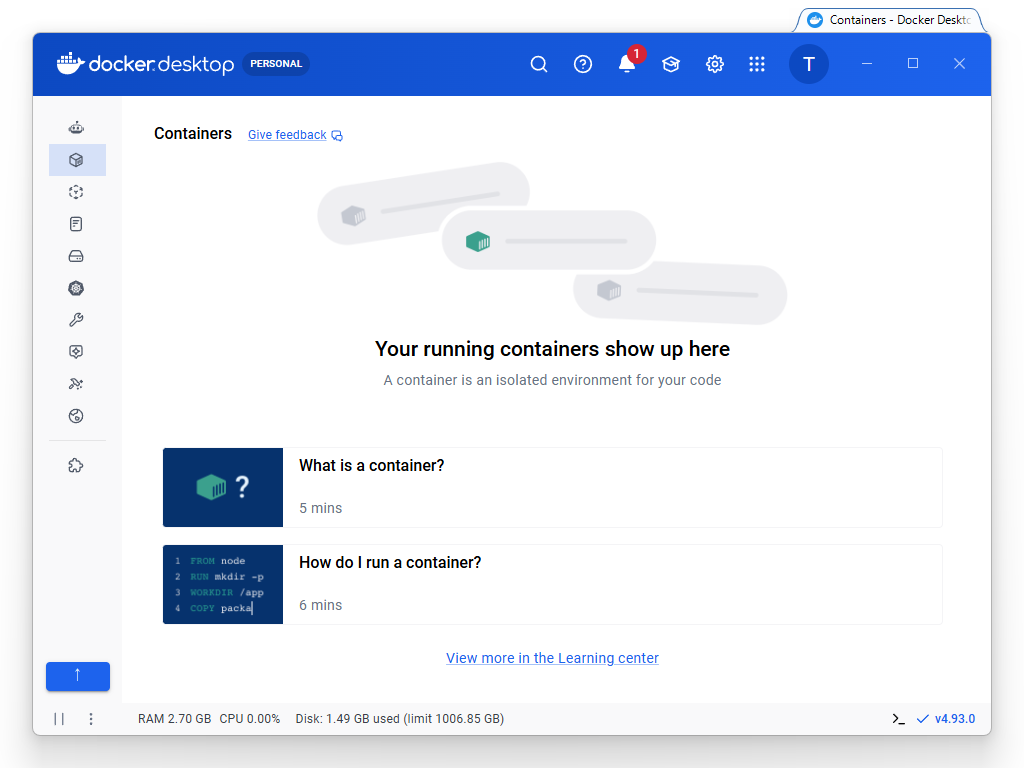This screenshot has width=1024, height=768.
Task: Open View more in the Learning center link
Action: 552,658
